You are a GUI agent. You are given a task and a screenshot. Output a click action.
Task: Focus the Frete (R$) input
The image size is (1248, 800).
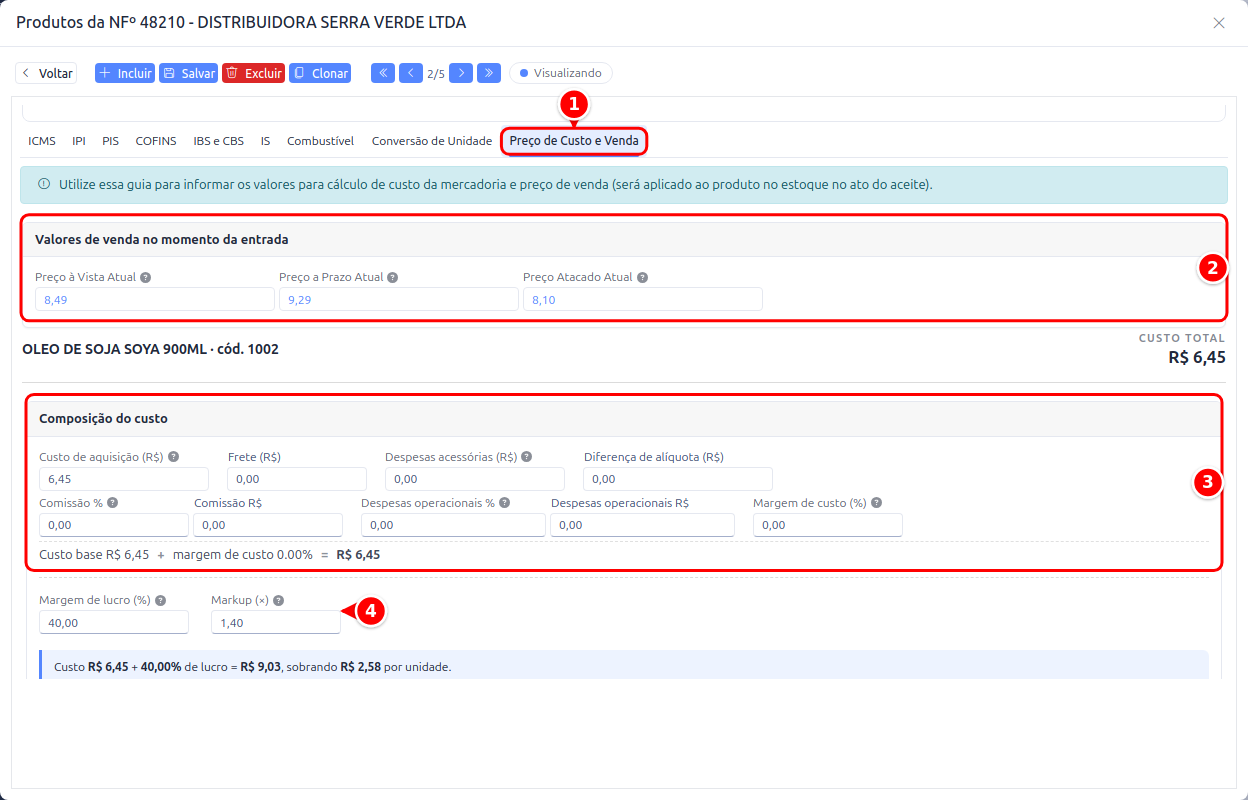click(297, 479)
